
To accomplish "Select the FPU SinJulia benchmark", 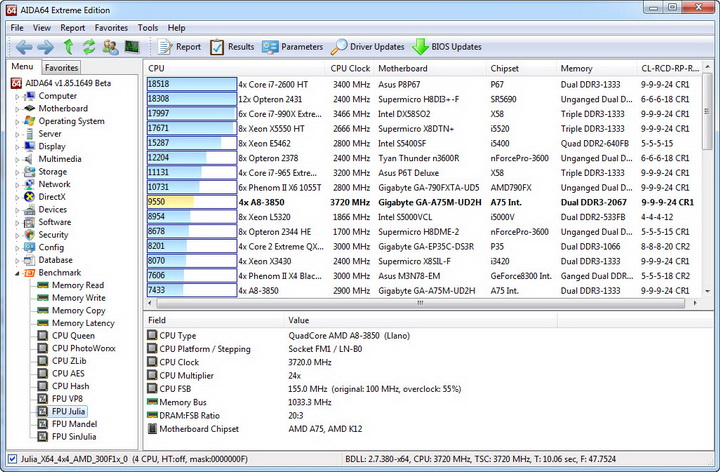I will coord(67,437).
